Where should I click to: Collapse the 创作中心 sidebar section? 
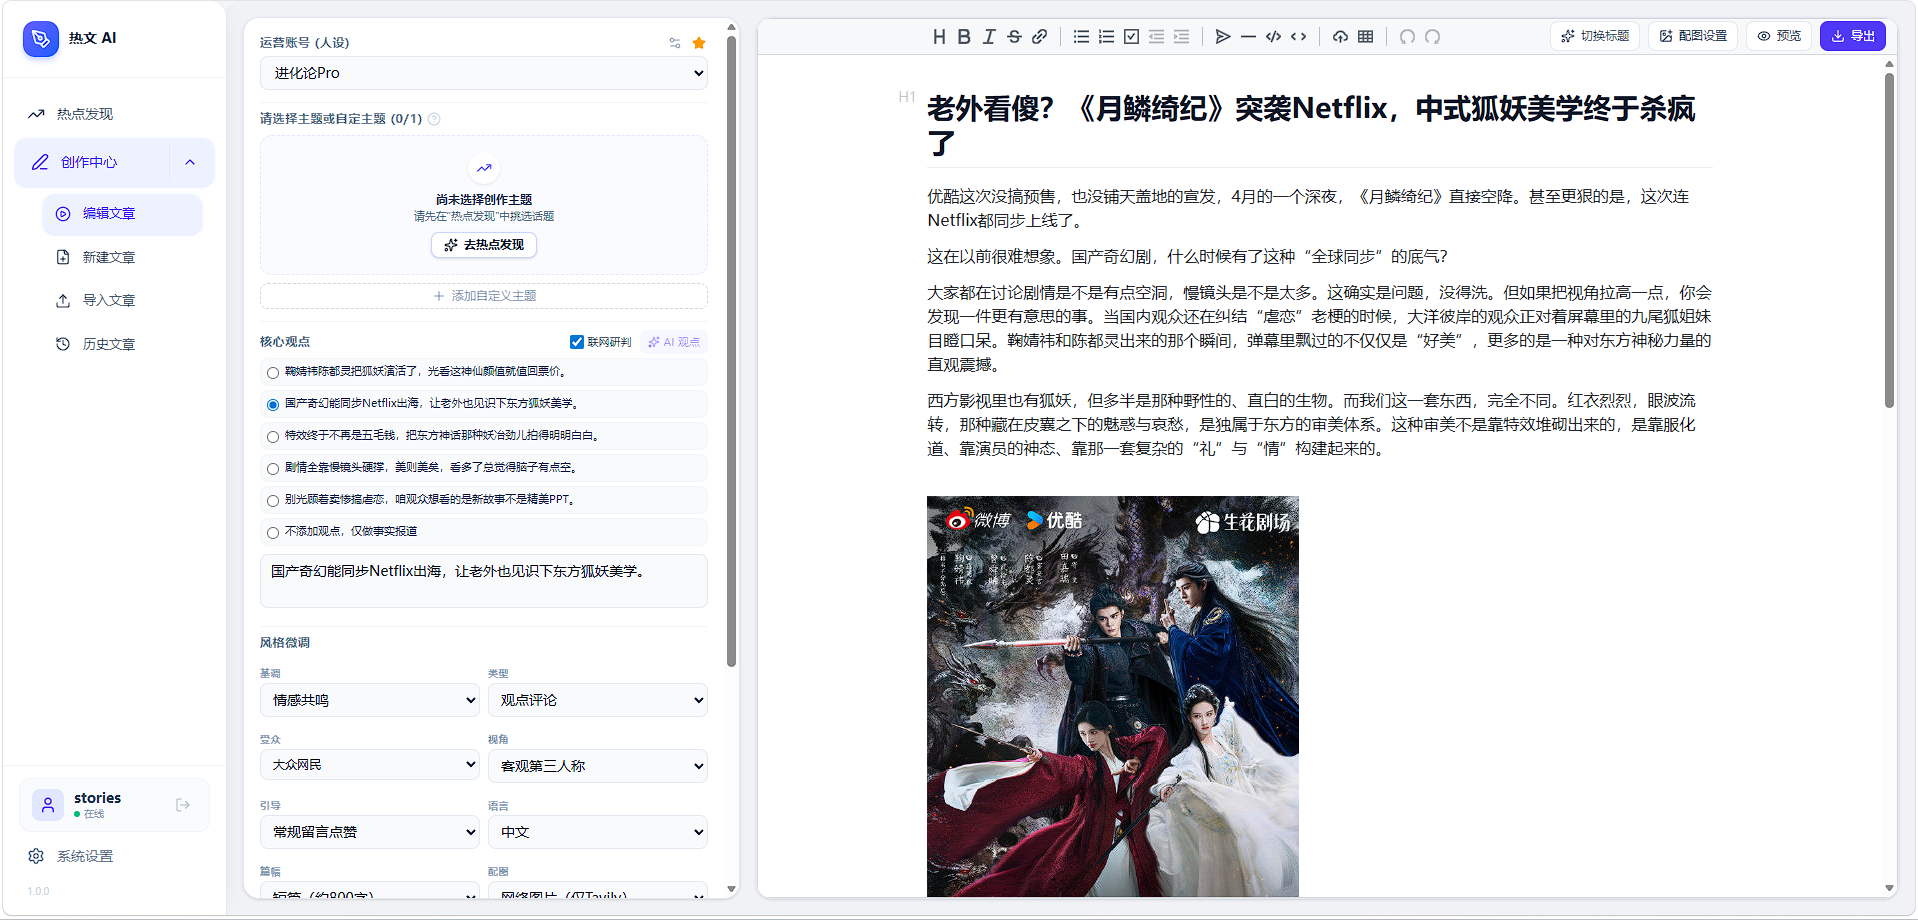(x=190, y=162)
